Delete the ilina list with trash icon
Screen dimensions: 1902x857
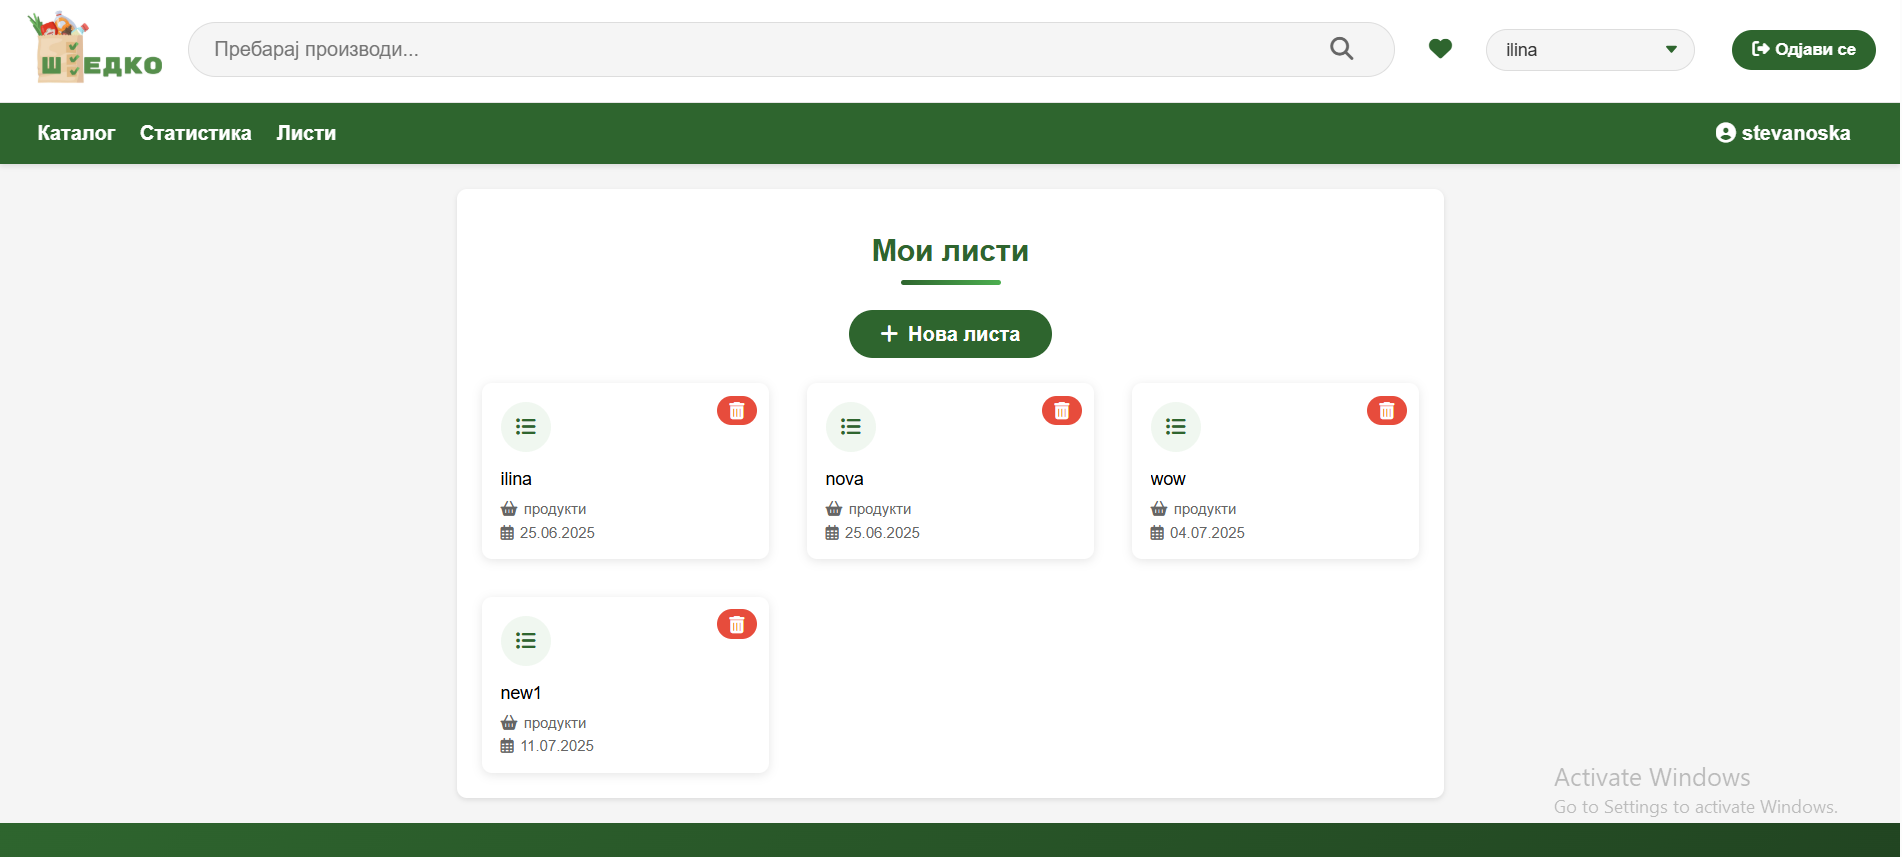click(x=736, y=411)
